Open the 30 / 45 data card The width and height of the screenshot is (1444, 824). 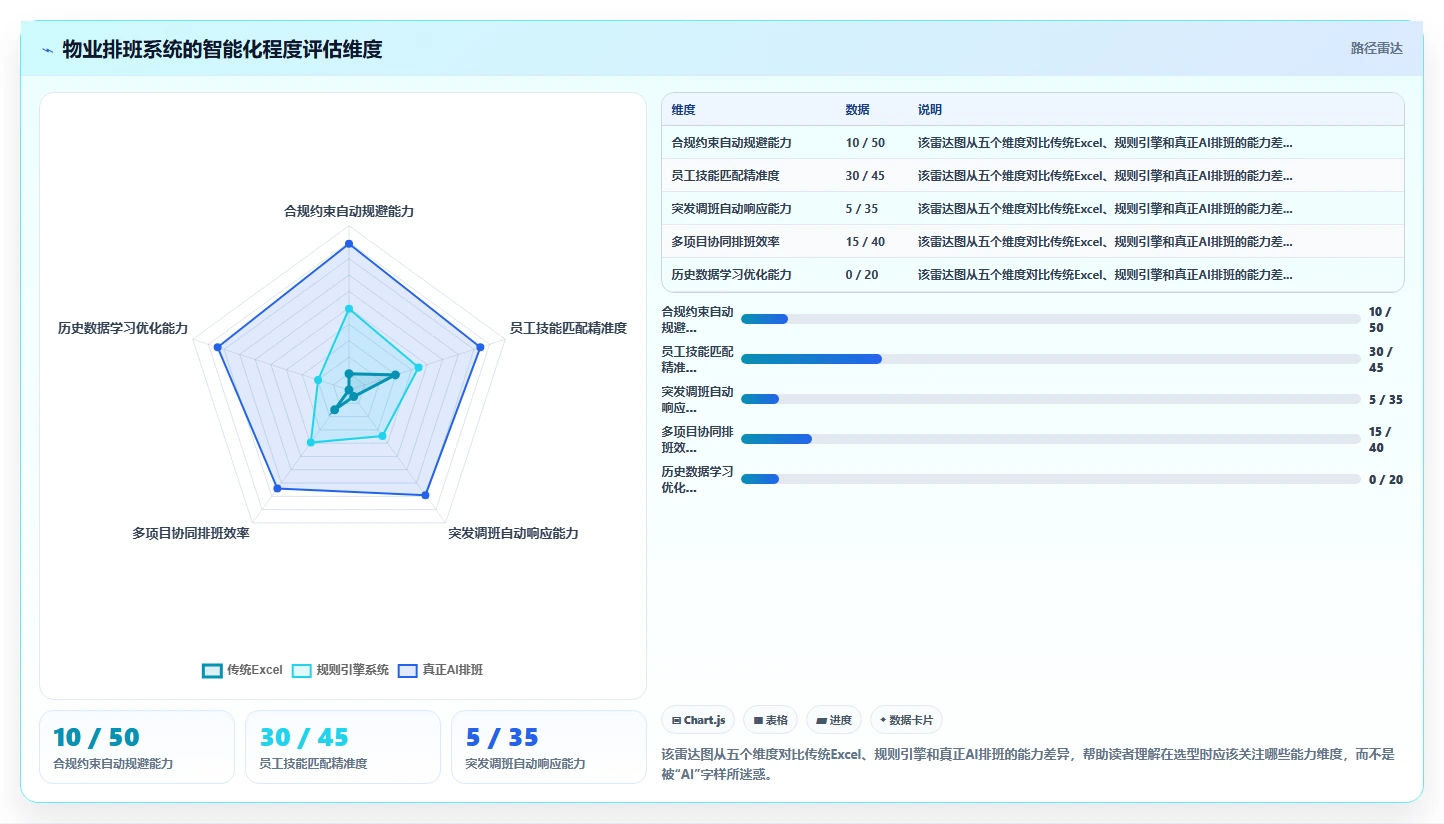tap(343, 747)
